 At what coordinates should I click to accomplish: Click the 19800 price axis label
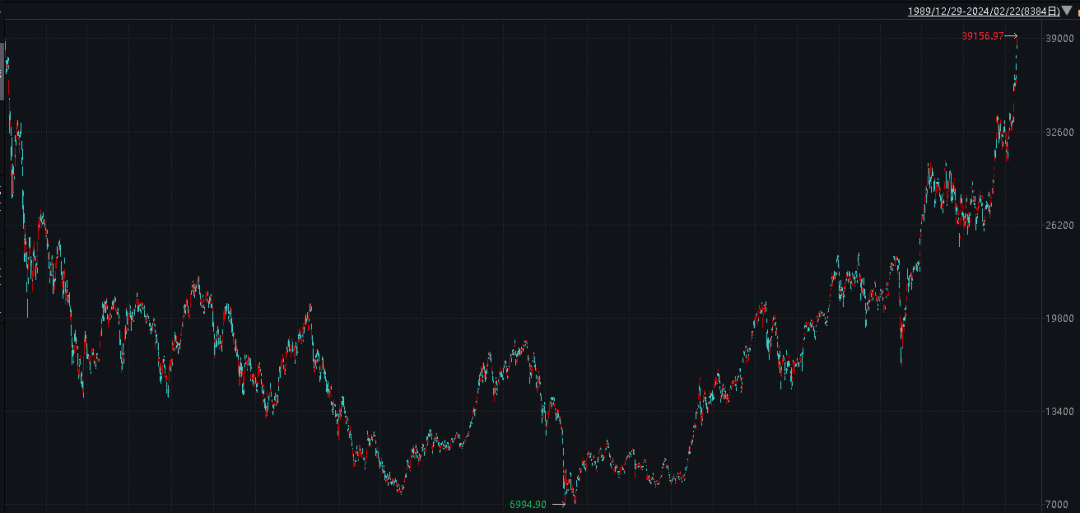(x=1059, y=318)
